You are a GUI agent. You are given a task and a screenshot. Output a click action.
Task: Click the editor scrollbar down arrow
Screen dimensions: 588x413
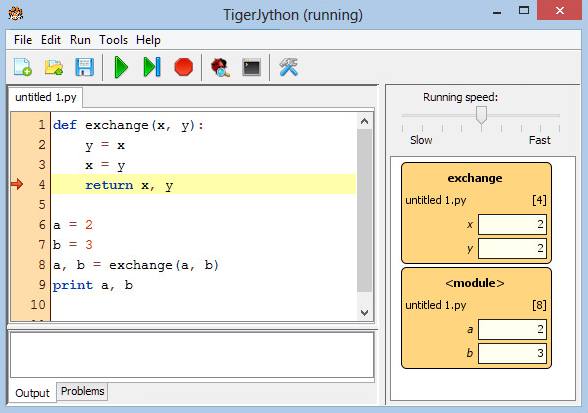click(x=364, y=312)
